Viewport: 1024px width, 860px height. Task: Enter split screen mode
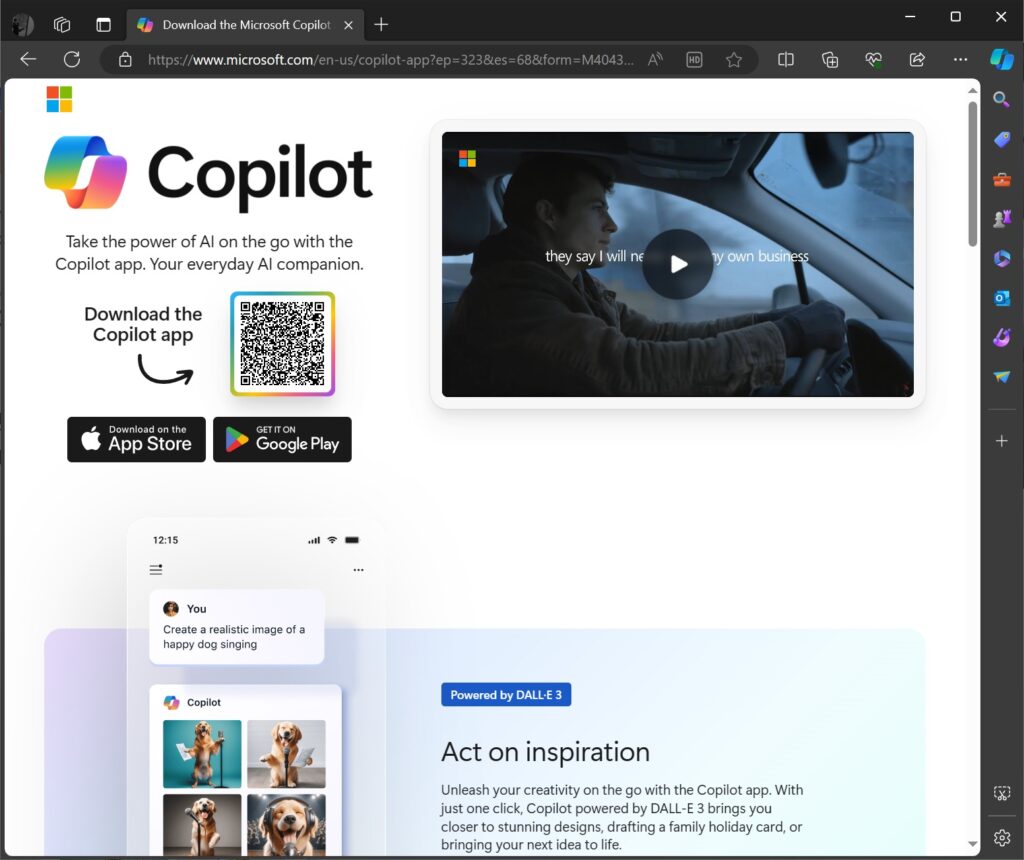point(786,59)
